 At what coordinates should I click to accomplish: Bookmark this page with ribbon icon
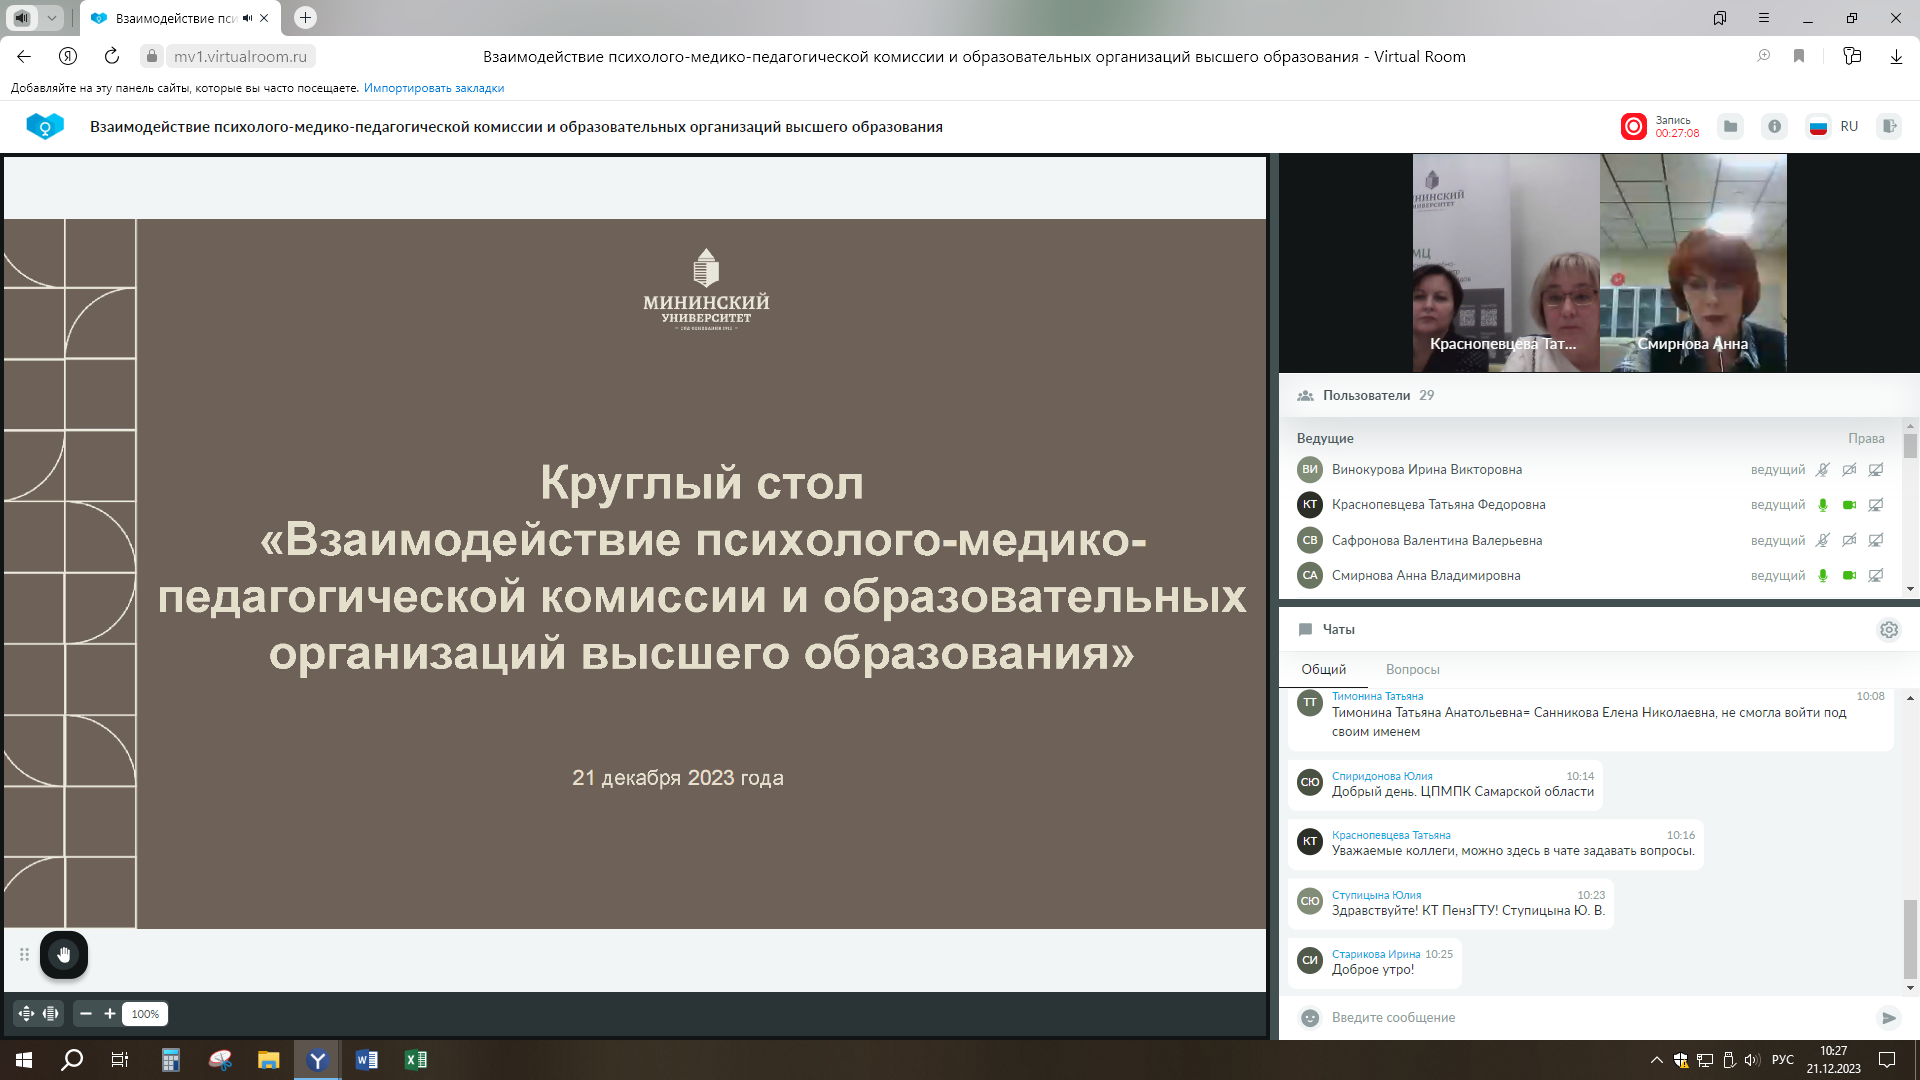[x=1799, y=57]
